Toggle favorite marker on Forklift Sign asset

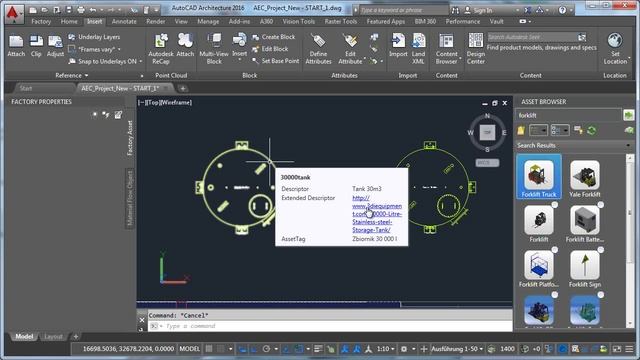point(600,250)
